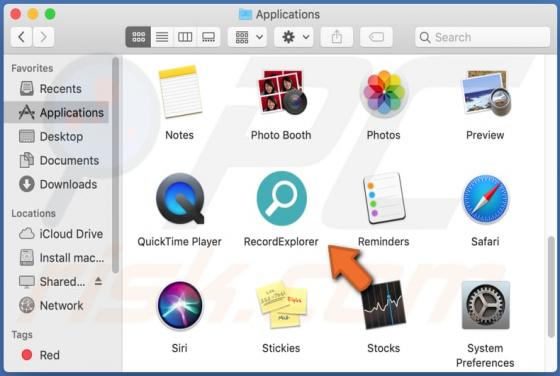Select the Install mac... volume
Viewport: 560px width, 376px height.
point(57,257)
